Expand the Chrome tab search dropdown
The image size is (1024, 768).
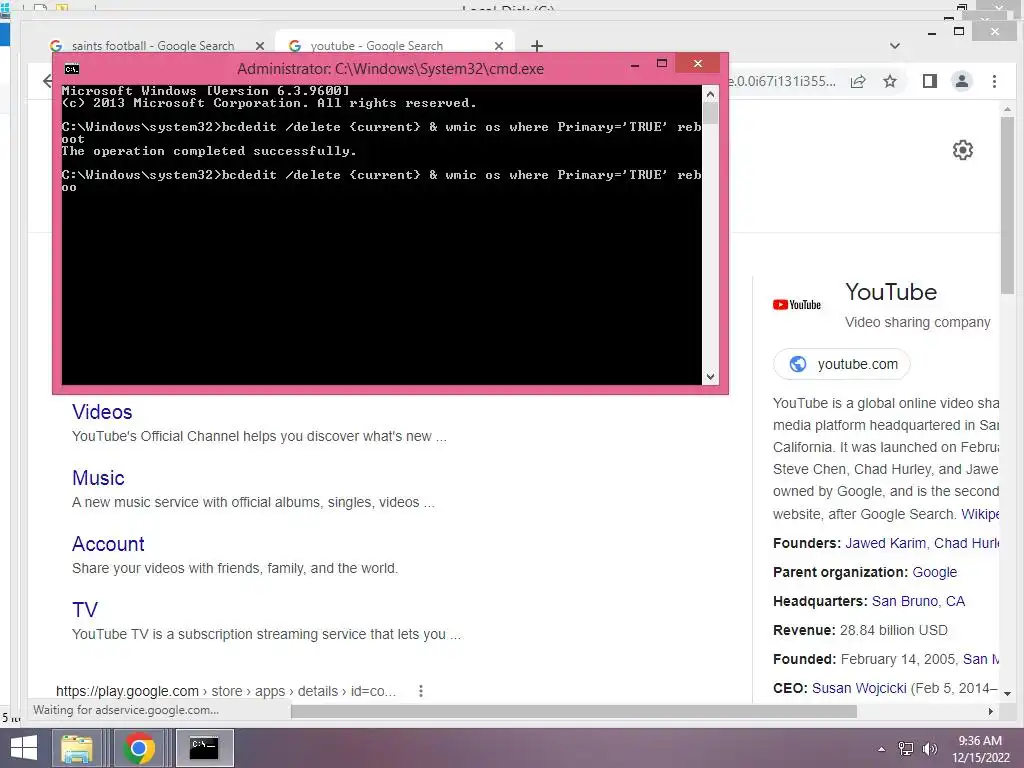895,46
